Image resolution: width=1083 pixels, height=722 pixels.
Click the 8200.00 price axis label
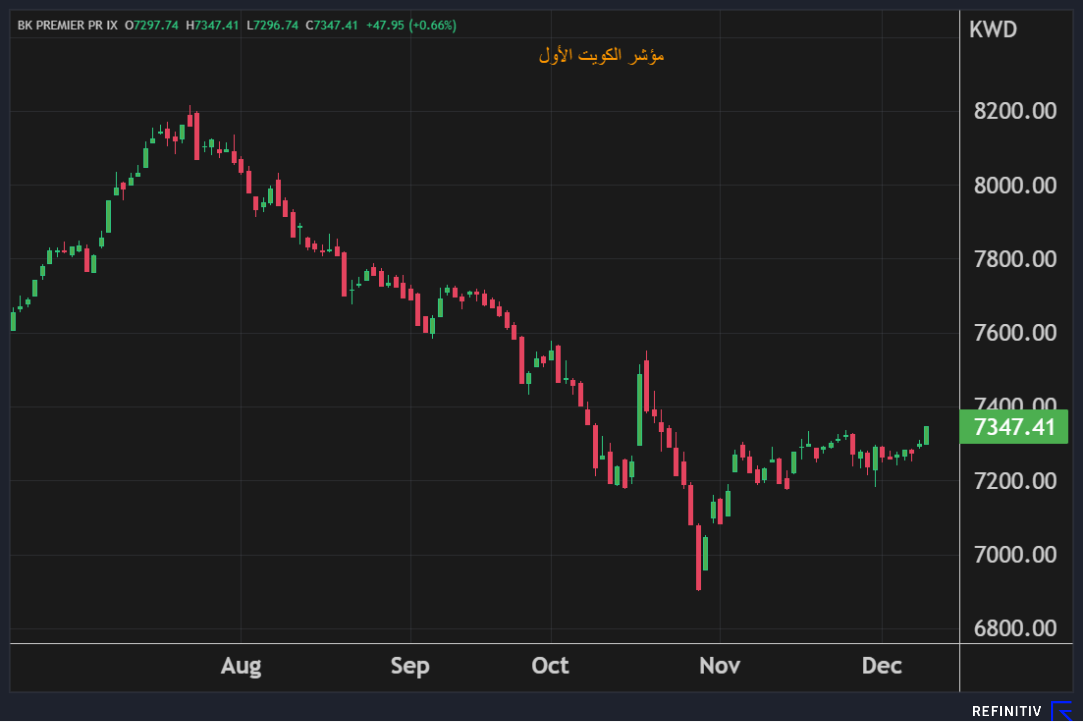pos(1014,111)
